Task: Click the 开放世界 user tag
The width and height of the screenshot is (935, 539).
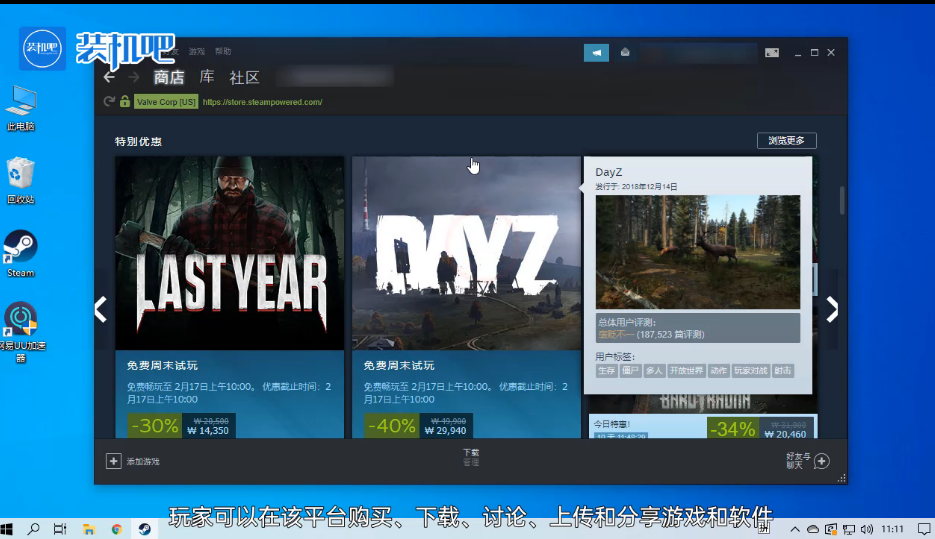Action: tap(686, 370)
